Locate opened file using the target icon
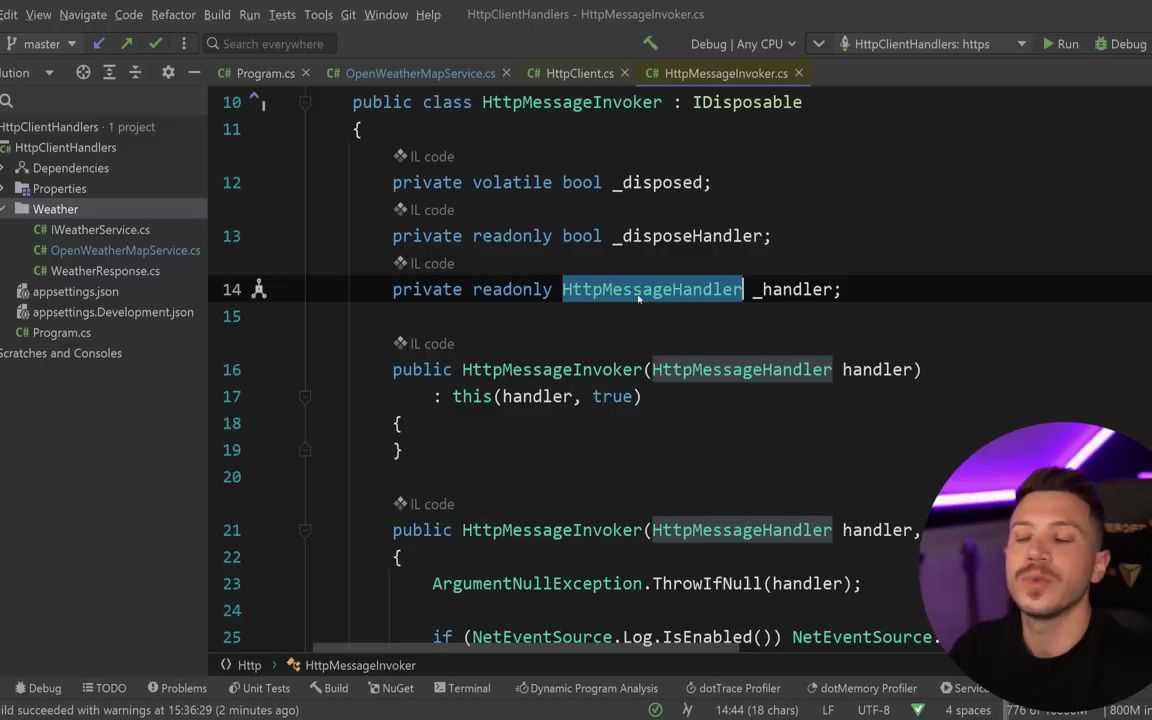Screen dimensions: 1152x720 pos(83,73)
